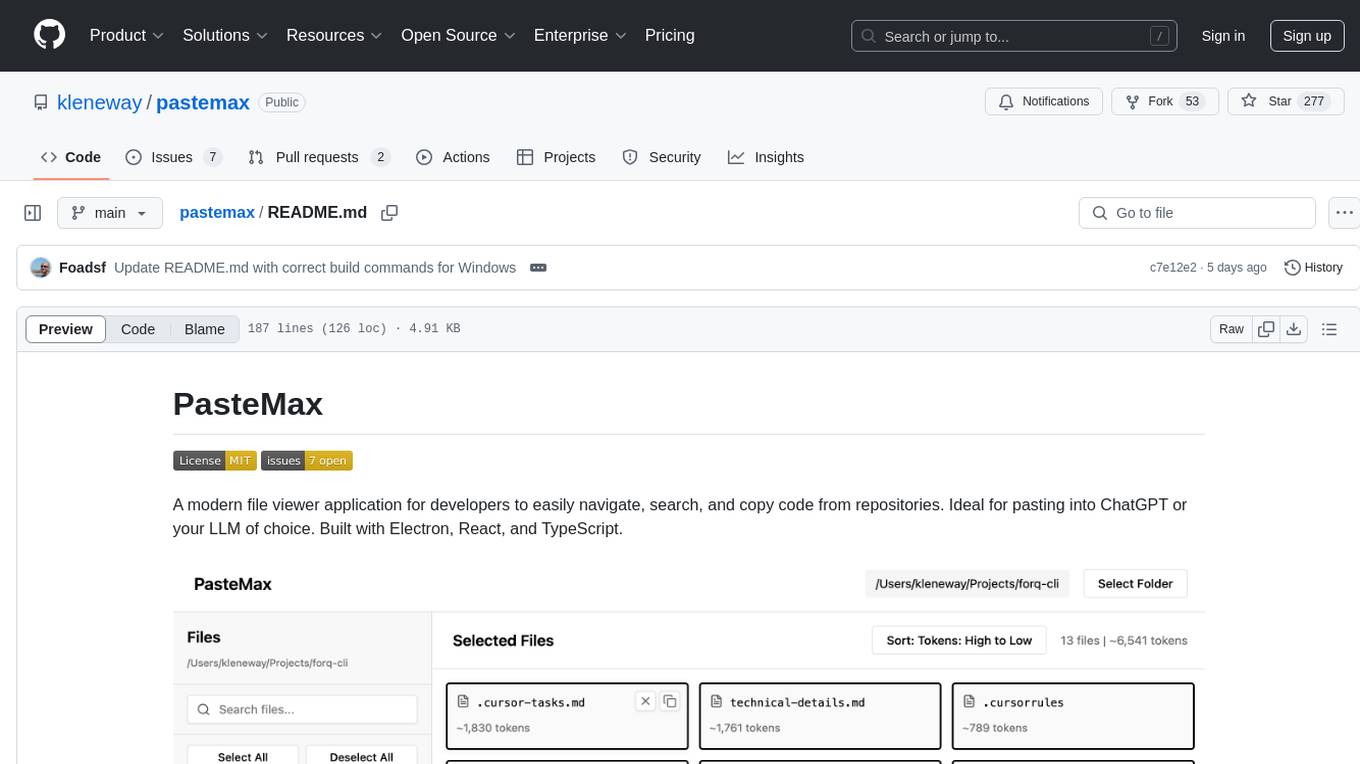Click the Fork count 53

pyautogui.click(x=1192, y=102)
